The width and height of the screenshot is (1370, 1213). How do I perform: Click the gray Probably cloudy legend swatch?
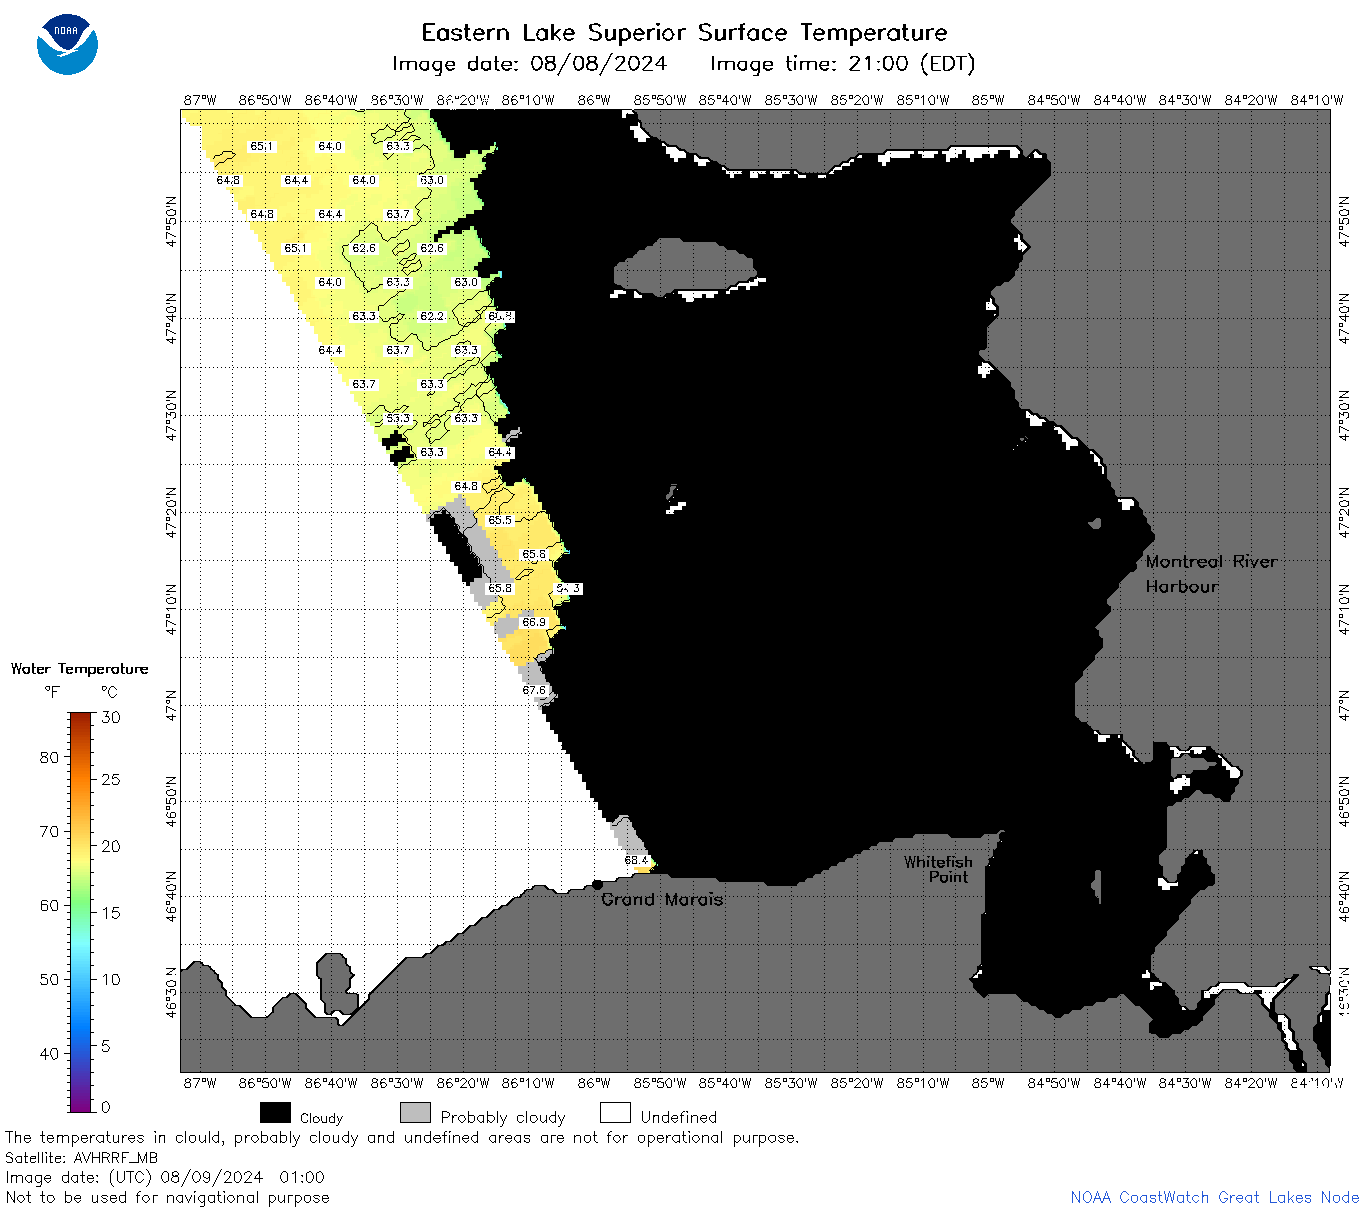[x=415, y=1113]
